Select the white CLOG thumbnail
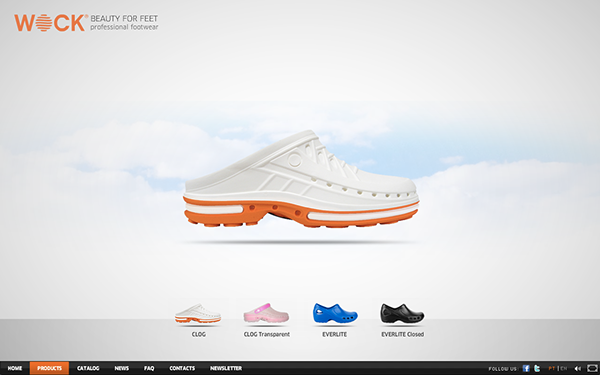Screen dimensions: 600x375 198,314
